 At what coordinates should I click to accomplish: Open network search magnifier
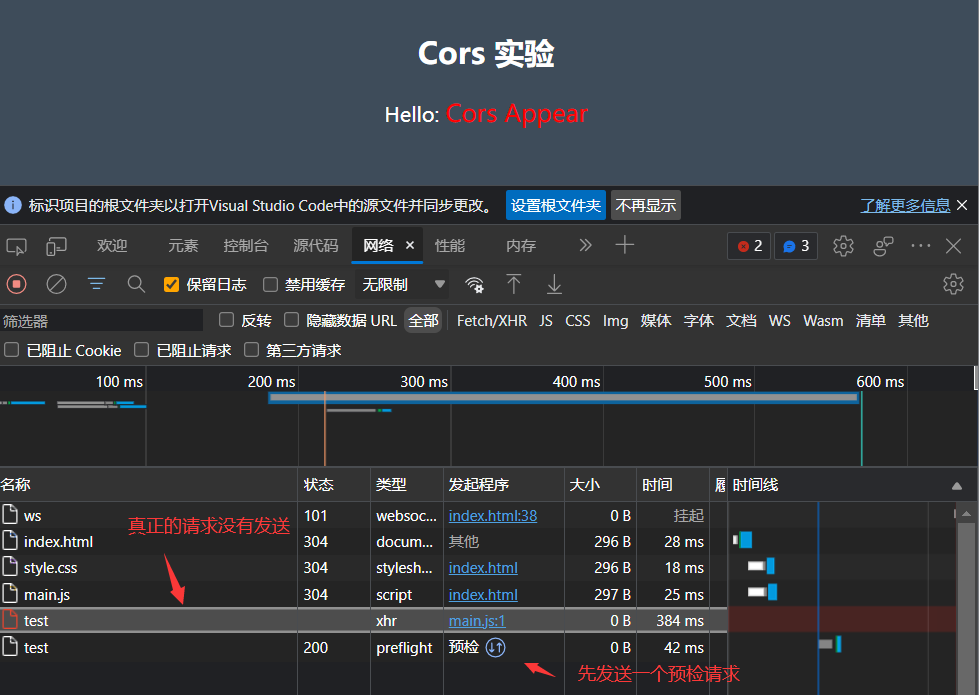pos(136,284)
